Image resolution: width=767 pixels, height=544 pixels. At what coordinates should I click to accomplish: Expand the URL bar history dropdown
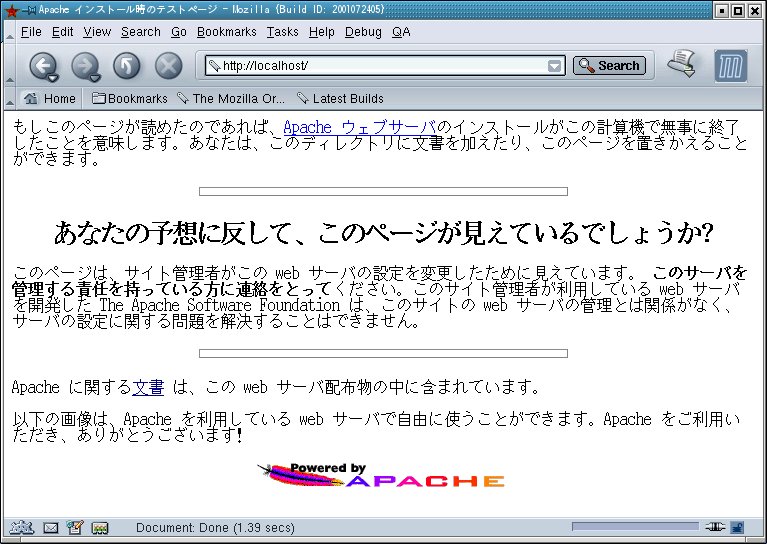pos(554,66)
